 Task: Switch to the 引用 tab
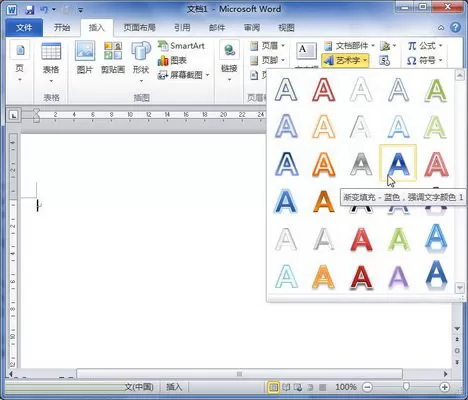(x=182, y=28)
